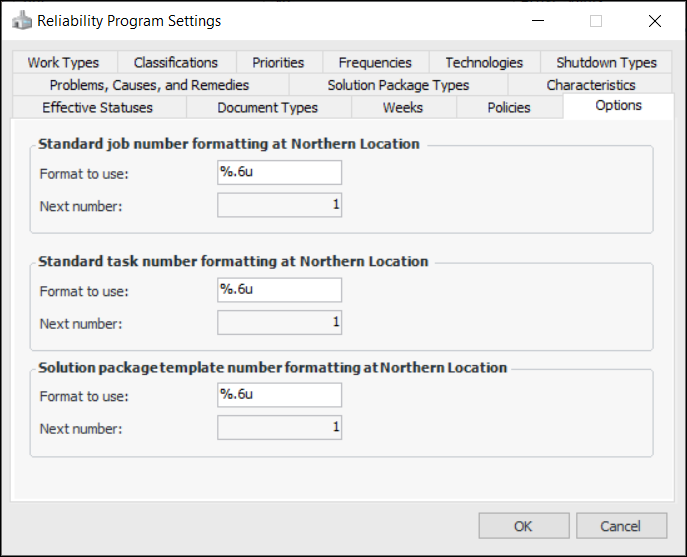The width and height of the screenshot is (687, 557).
Task: Click the standard task number format field
Action: [x=280, y=290]
